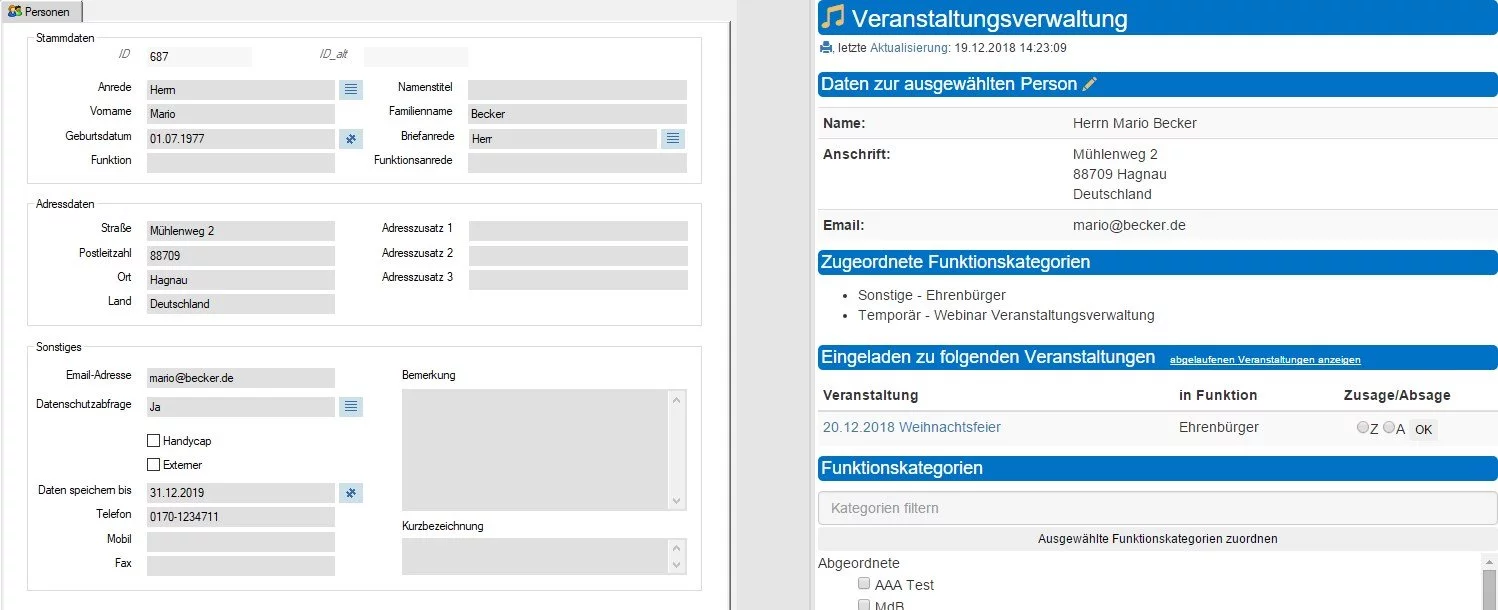Click 'abgelaufenen Veranstaltungen anzeigen'
Viewport: 1498px width, 610px height.
tap(1266, 359)
